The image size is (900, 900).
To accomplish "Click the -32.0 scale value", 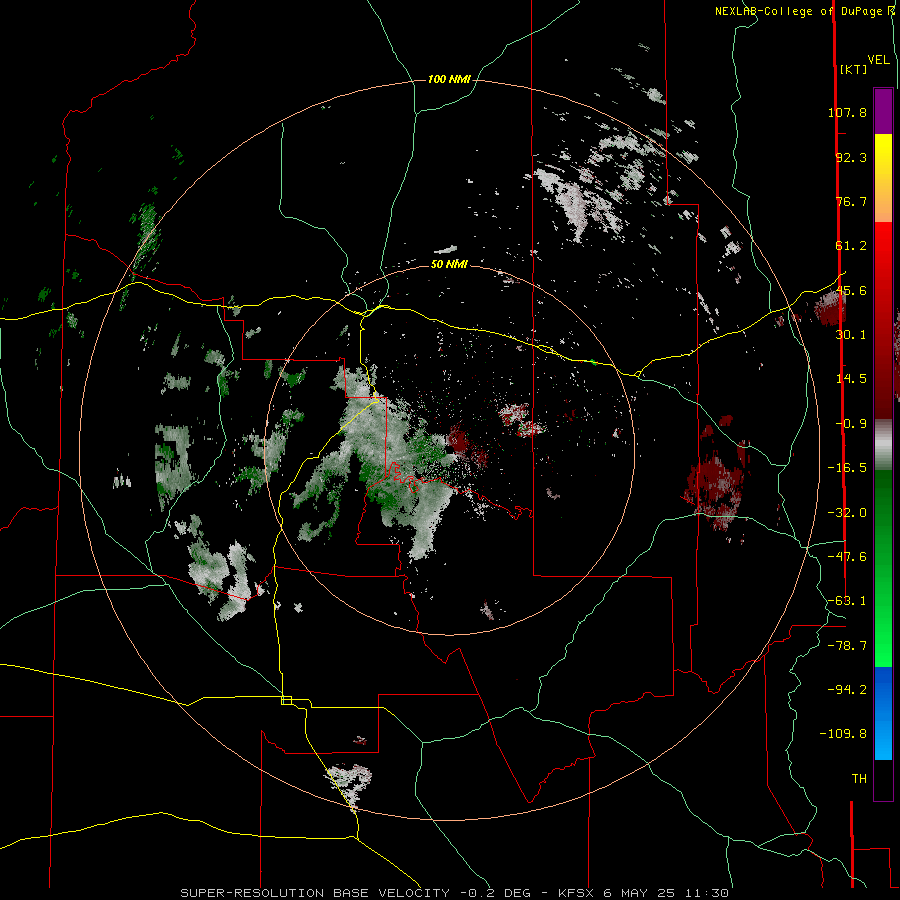I will pos(847,513).
